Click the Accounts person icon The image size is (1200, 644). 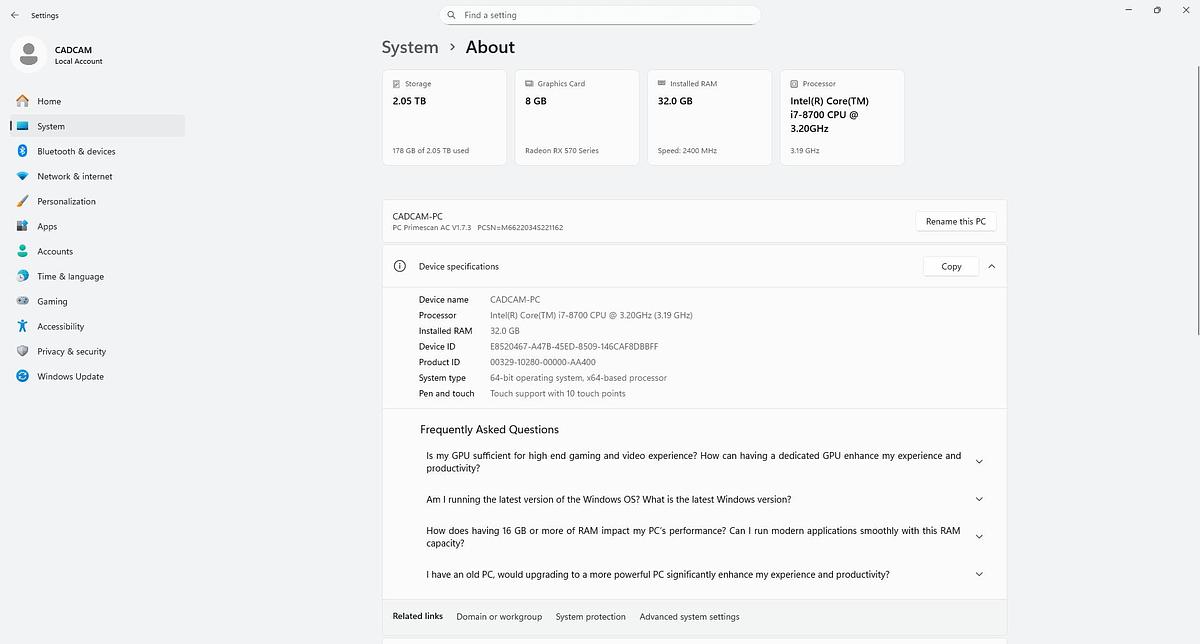click(22, 251)
